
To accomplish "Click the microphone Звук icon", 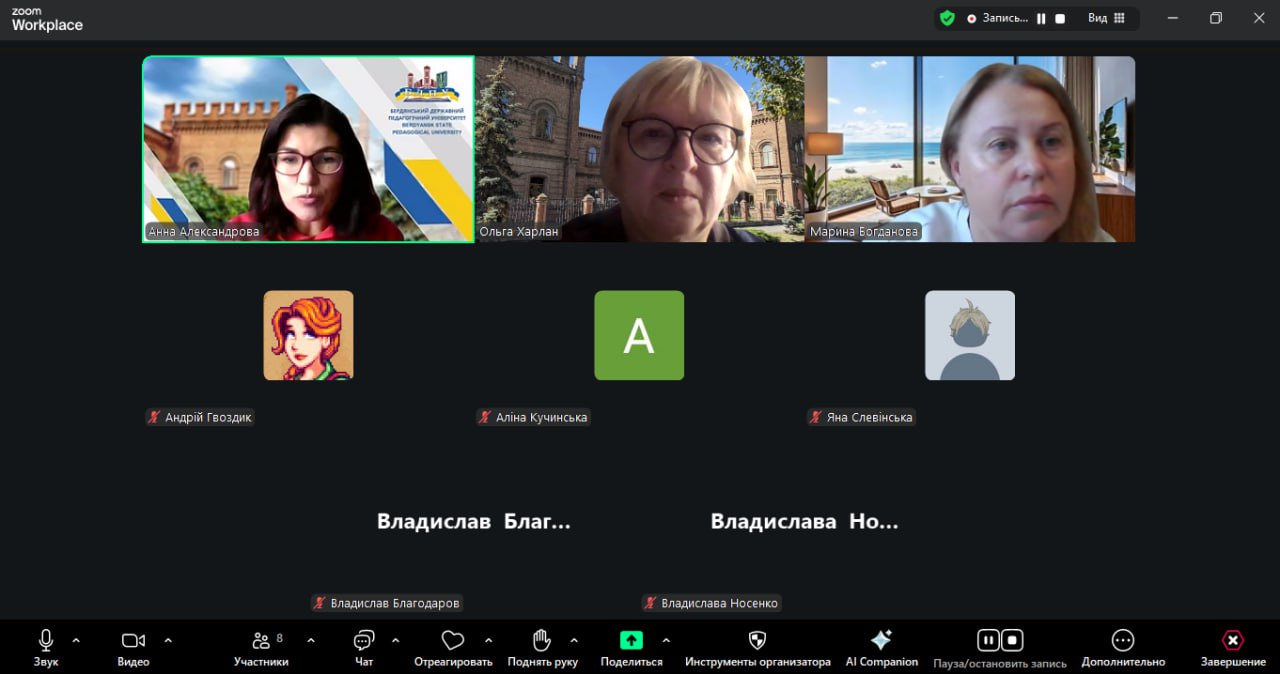I will coord(46,641).
